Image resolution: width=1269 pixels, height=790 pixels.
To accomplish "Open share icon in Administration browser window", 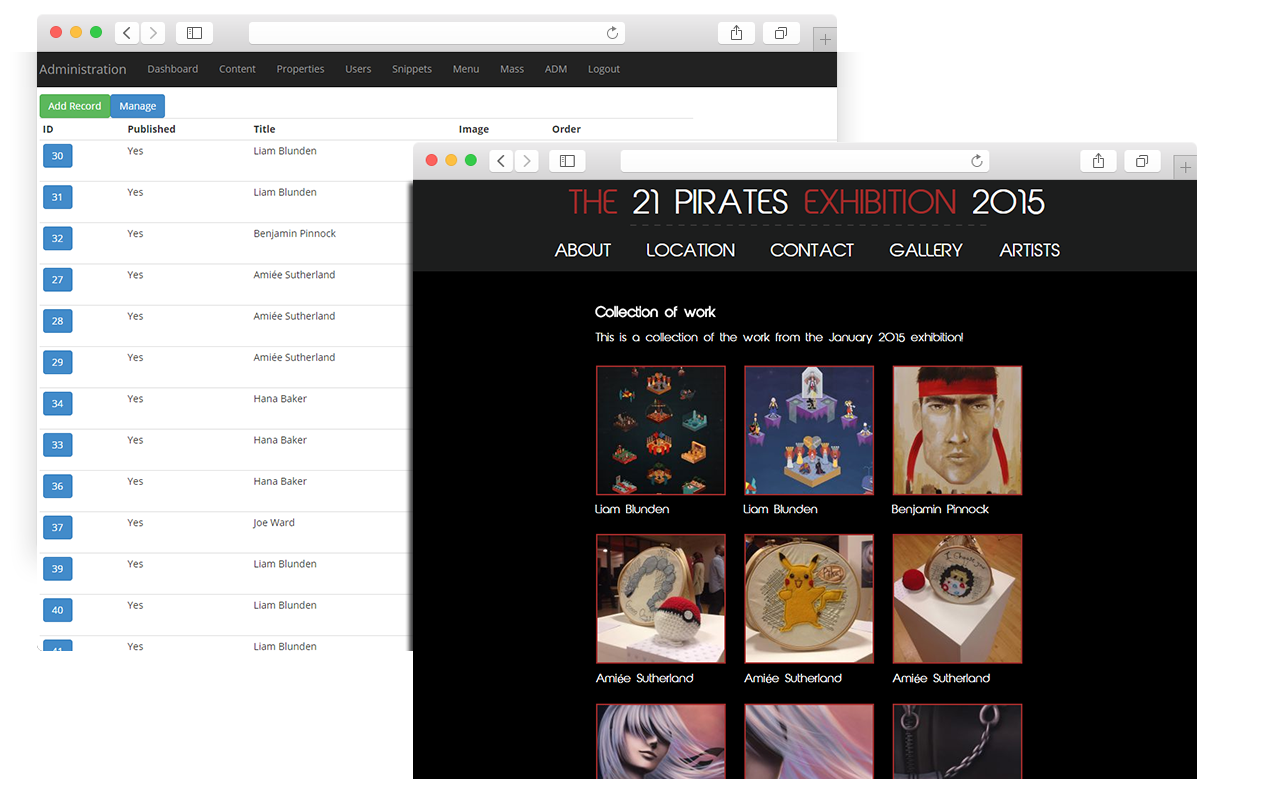I will pyautogui.click(x=736, y=33).
